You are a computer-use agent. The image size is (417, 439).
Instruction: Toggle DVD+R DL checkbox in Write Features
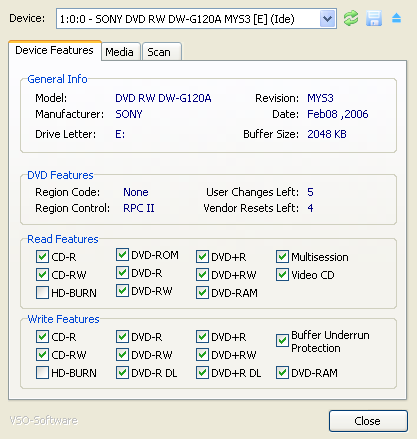coord(202,373)
